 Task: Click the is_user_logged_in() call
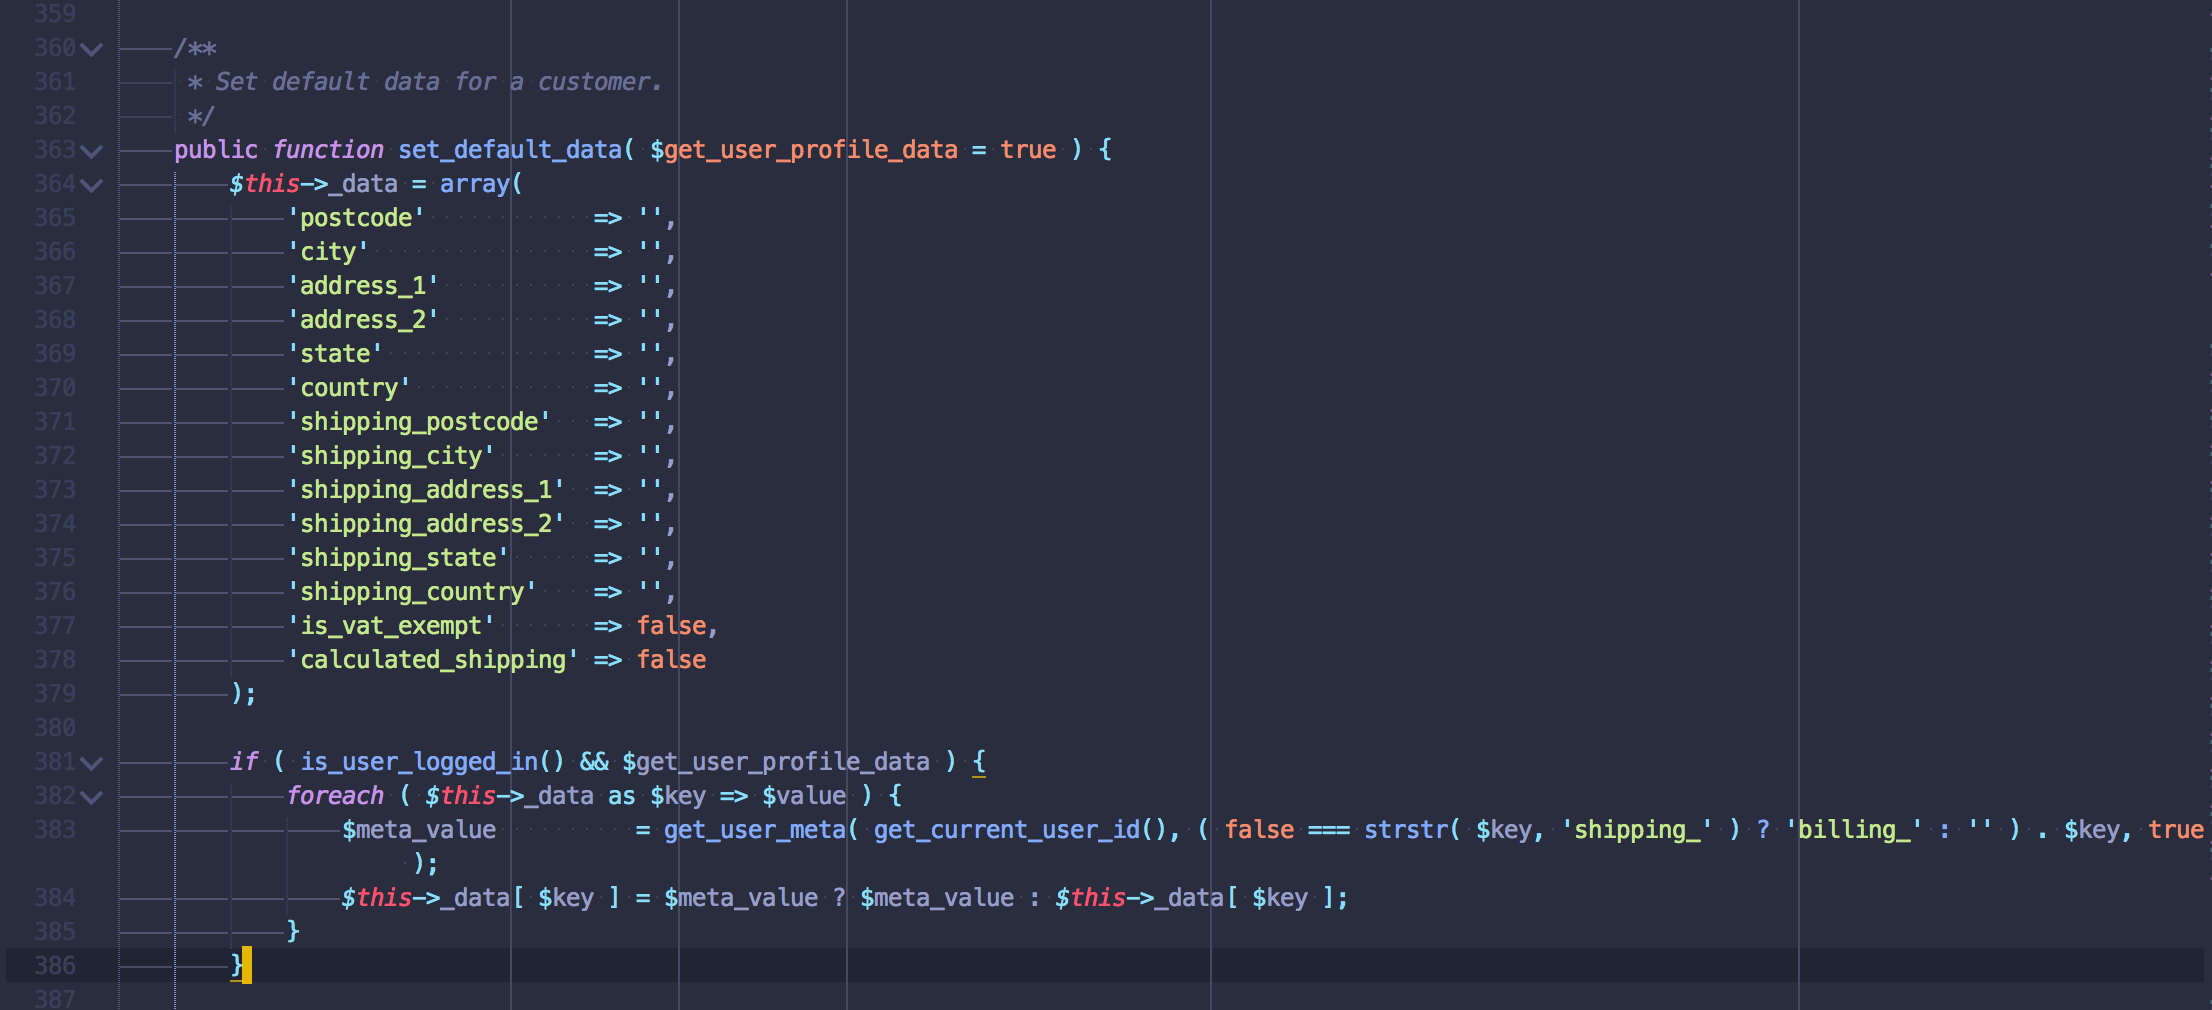click(432, 762)
